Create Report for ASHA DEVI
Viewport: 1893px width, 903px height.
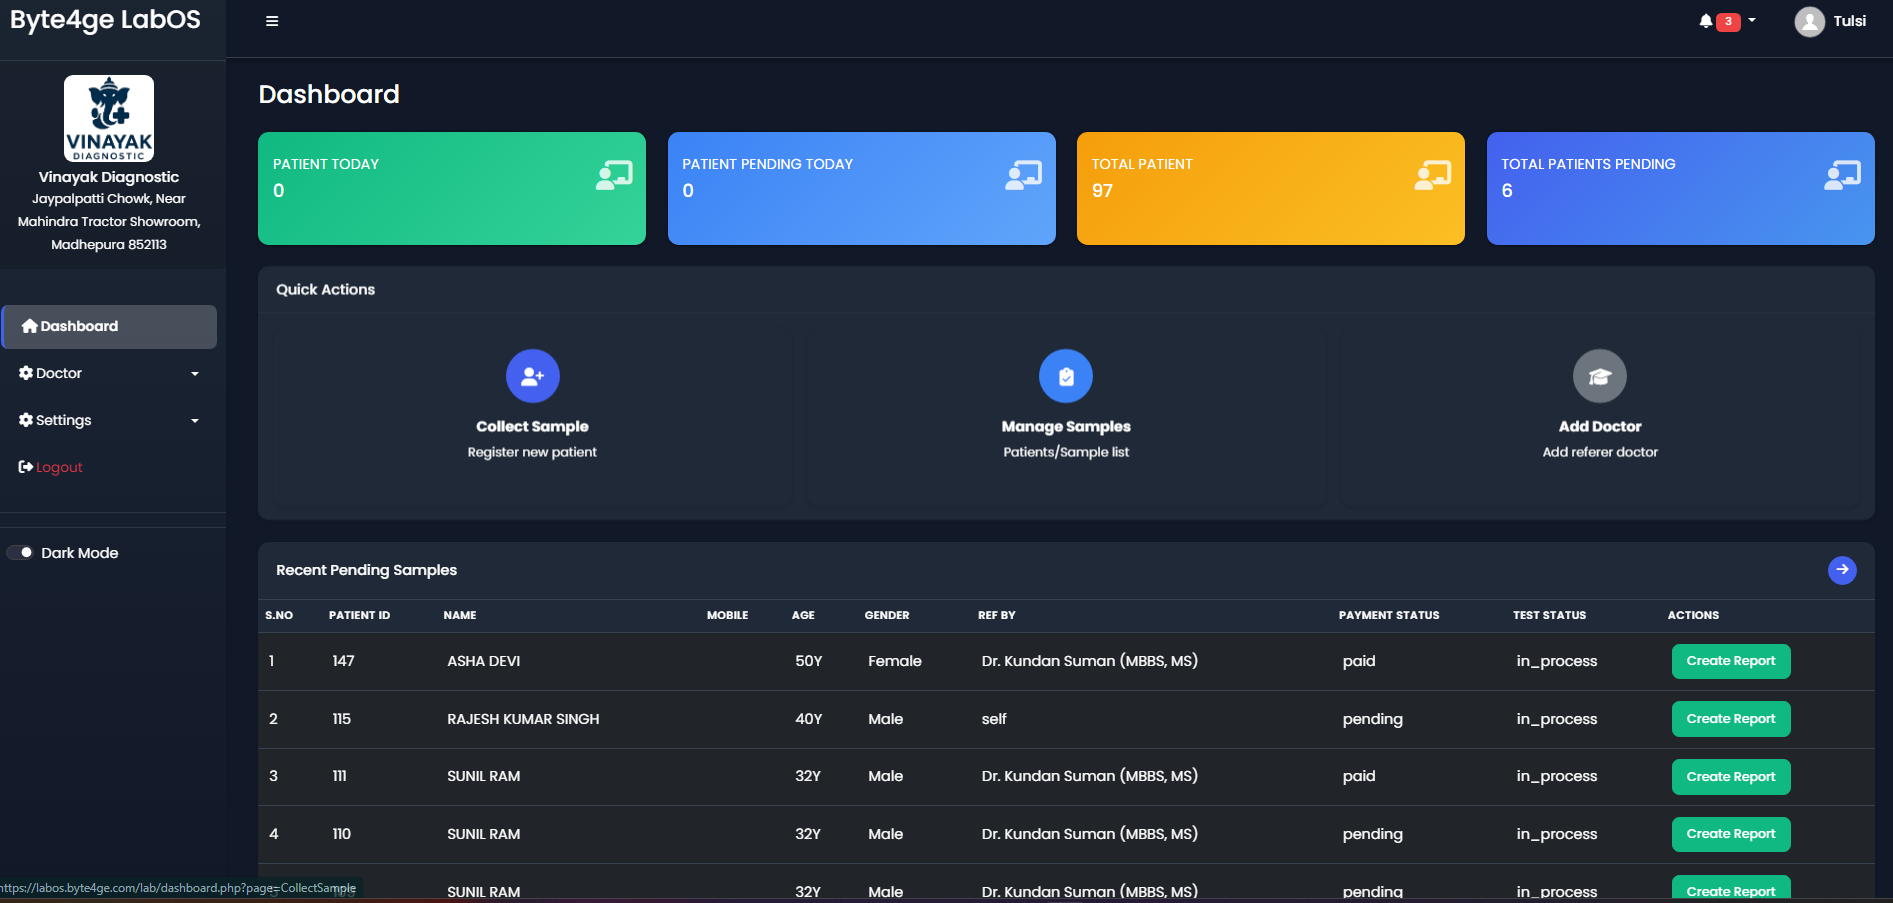[x=1731, y=661]
